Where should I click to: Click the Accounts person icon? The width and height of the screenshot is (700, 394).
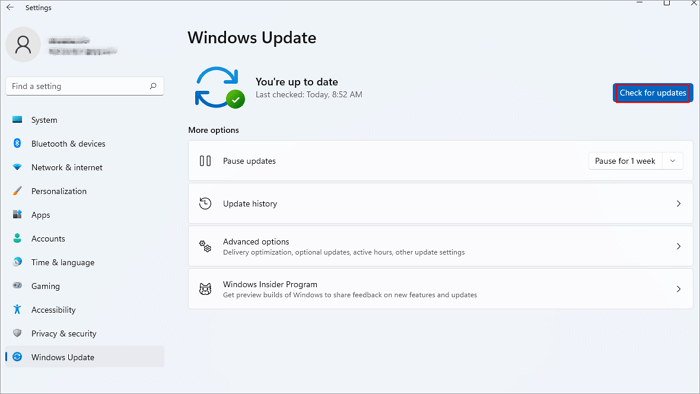pyautogui.click(x=17, y=238)
